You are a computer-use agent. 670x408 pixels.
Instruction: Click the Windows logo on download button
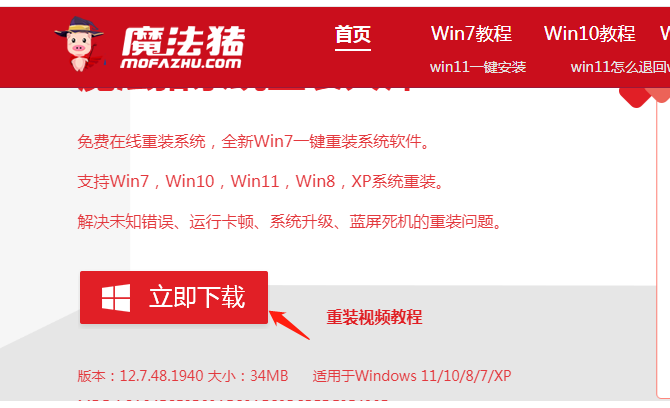(x=116, y=298)
